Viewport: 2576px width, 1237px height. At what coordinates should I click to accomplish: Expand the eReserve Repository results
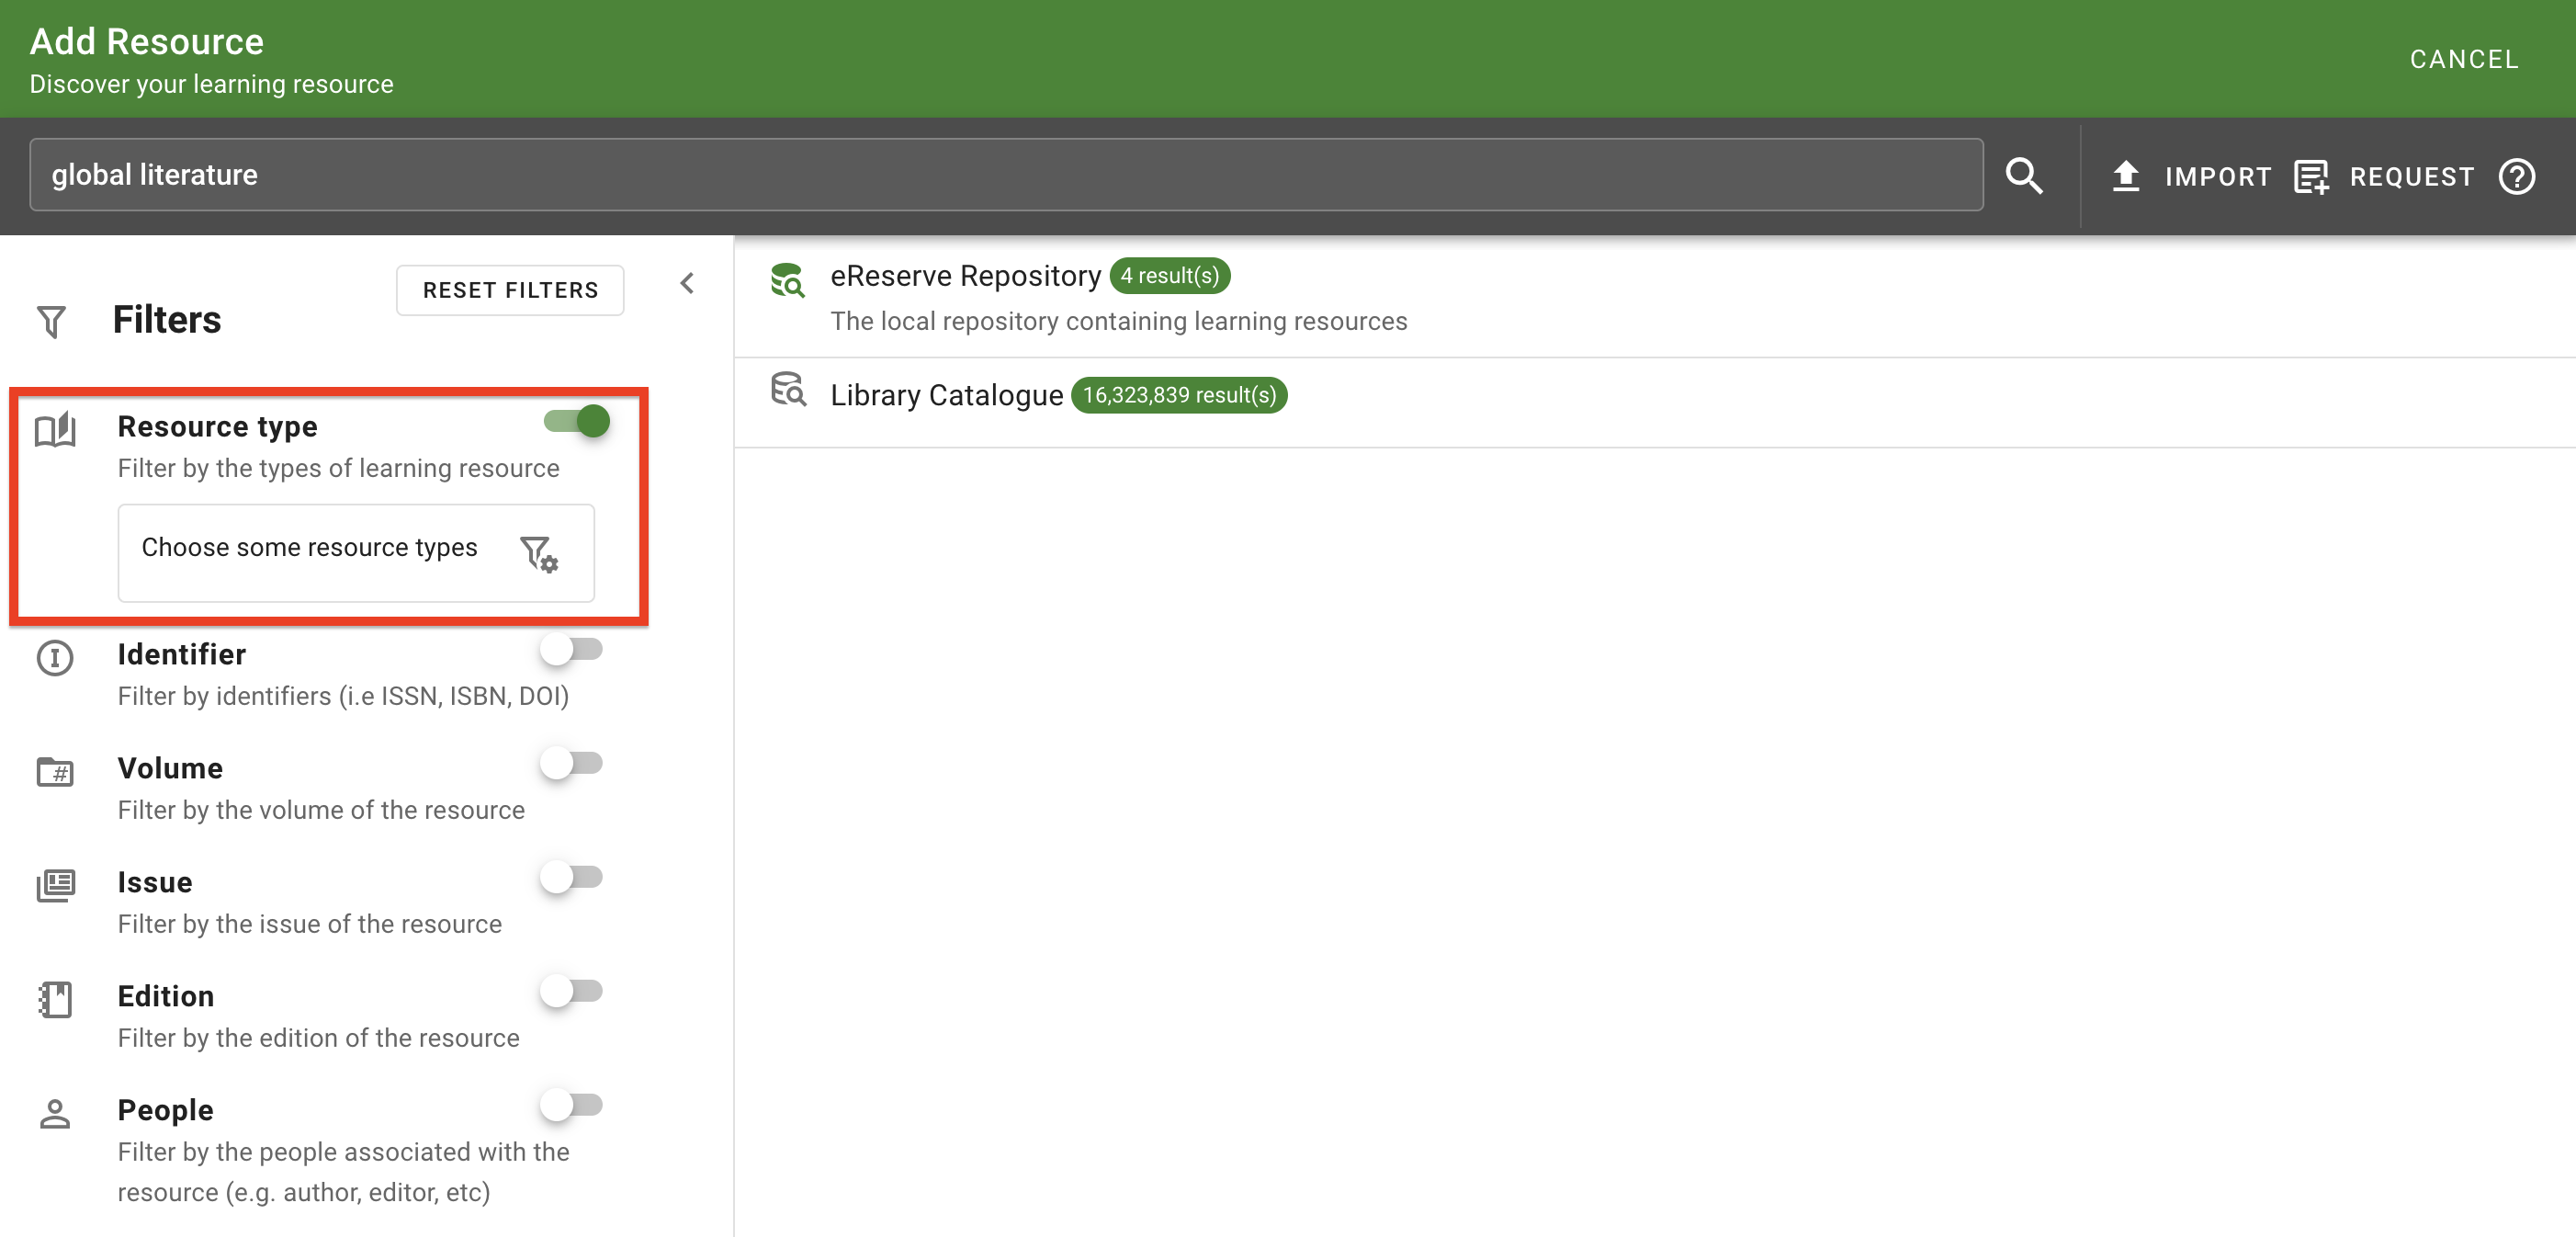point(965,276)
